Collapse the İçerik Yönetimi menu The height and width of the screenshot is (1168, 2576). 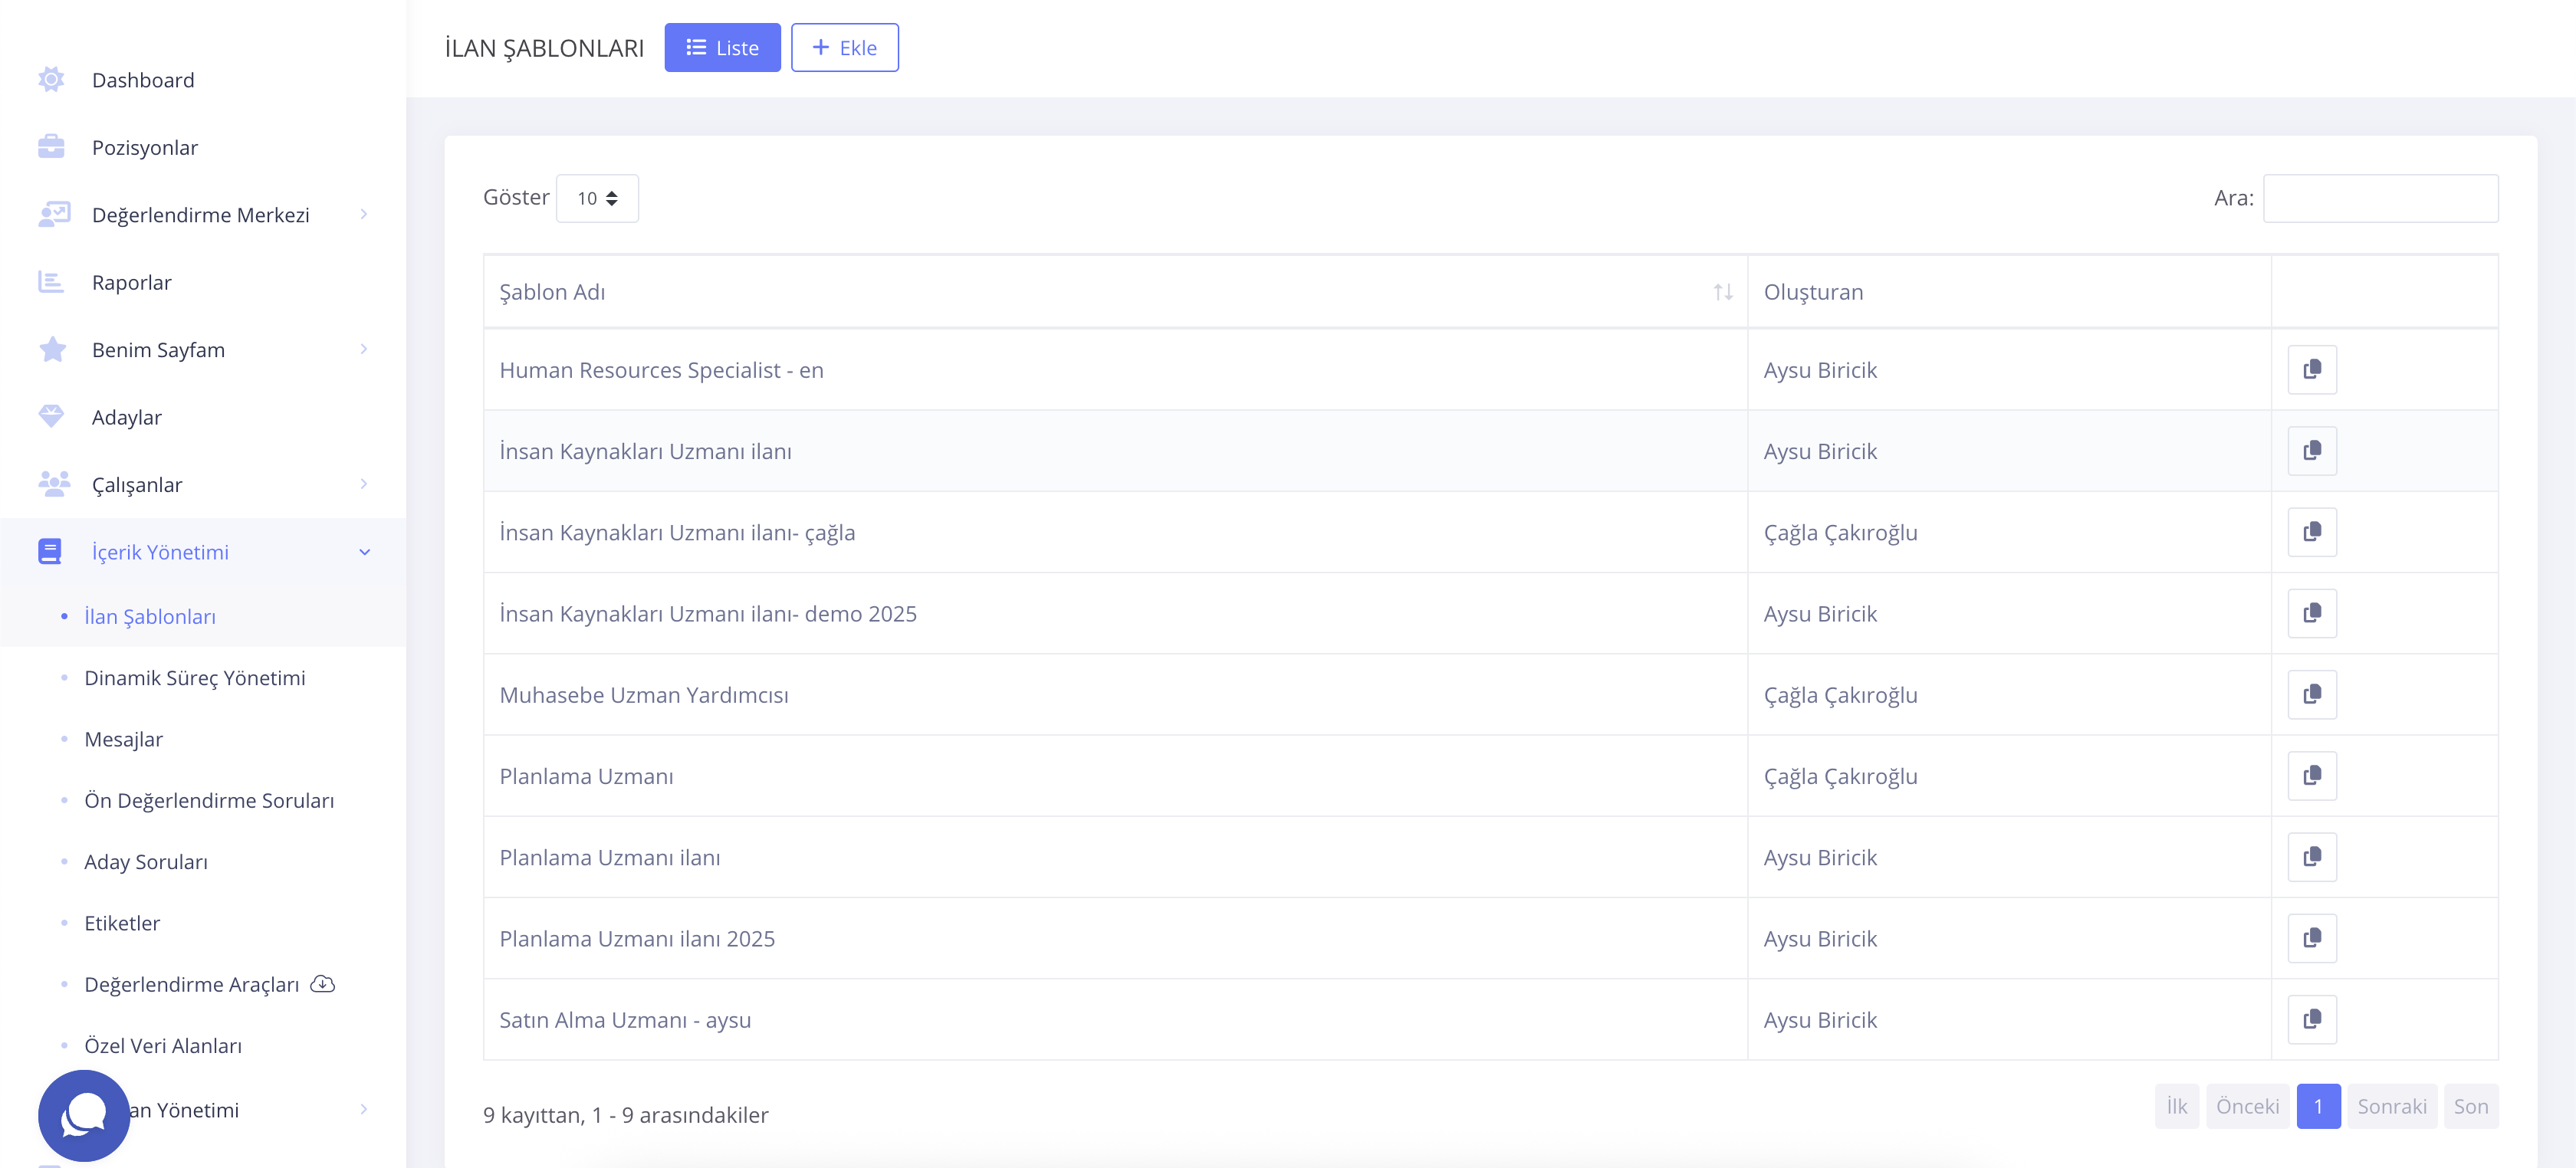[364, 552]
